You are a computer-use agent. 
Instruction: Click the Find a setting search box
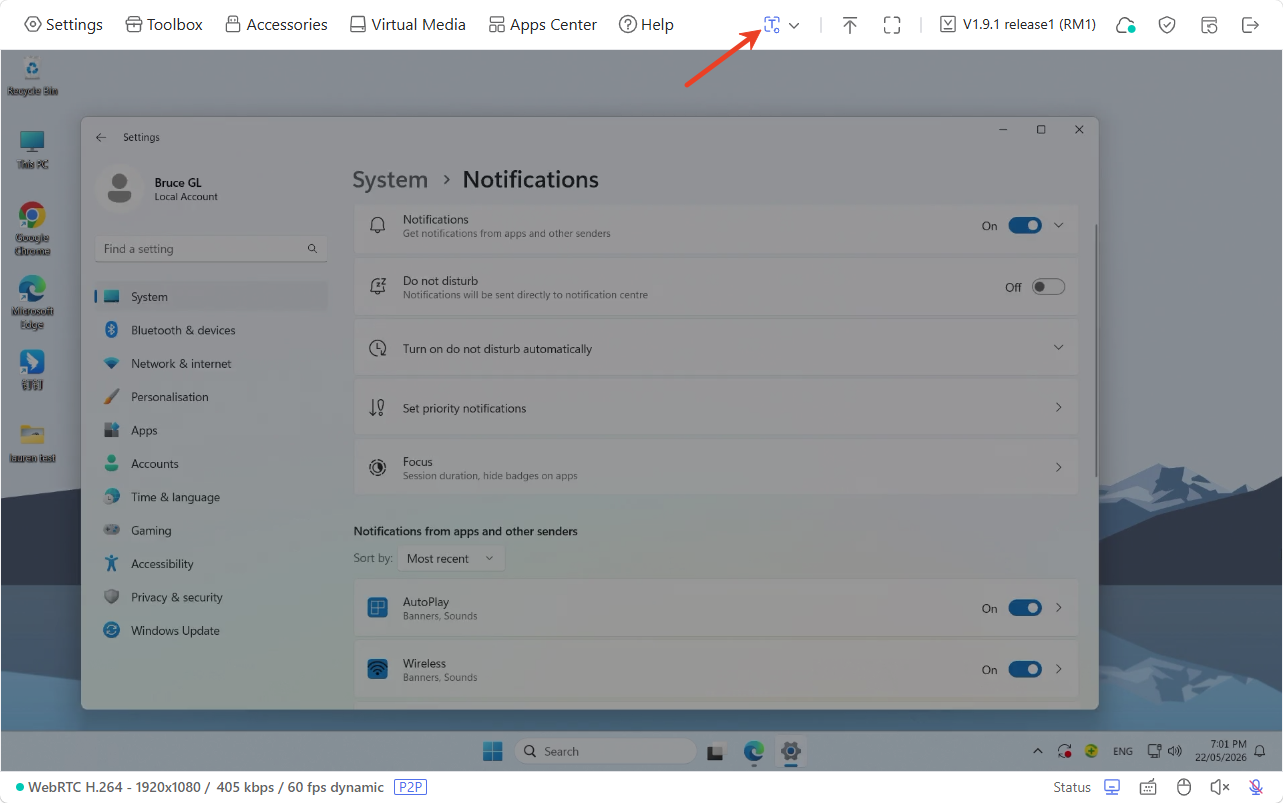coord(211,248)
